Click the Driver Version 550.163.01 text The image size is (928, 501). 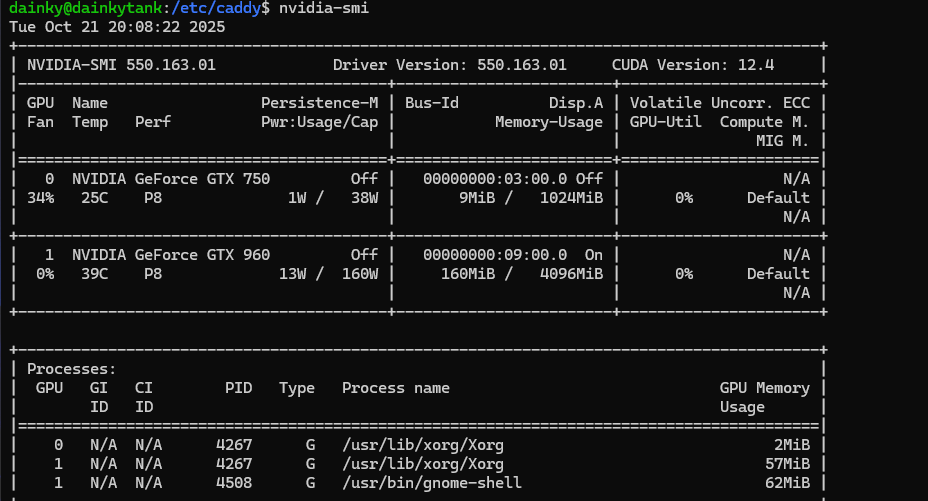pos(449,65)
